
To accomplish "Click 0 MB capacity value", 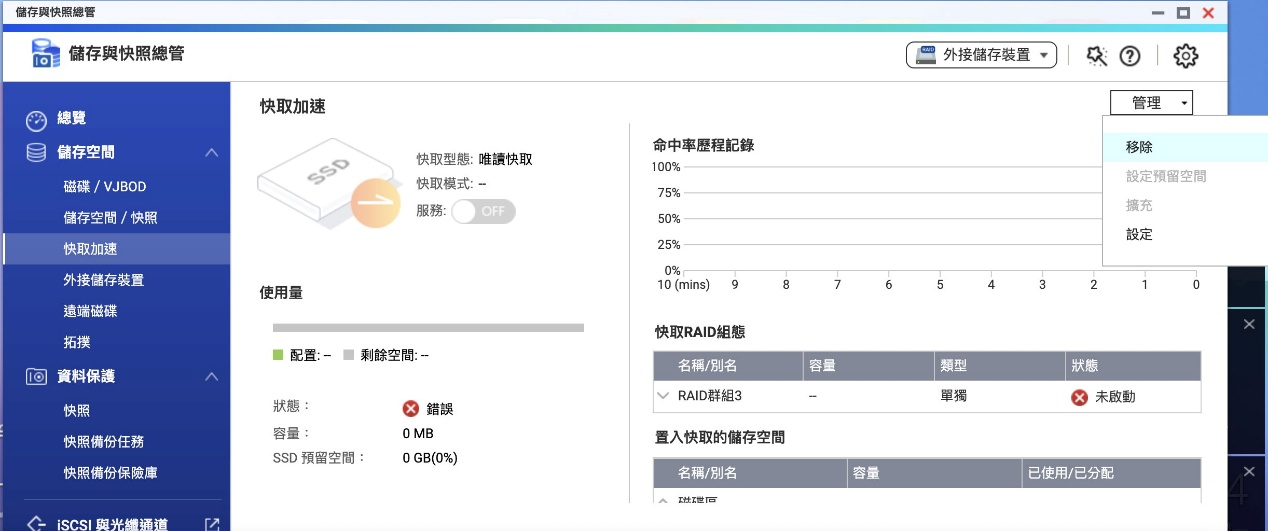I will [x=418, y=434].
